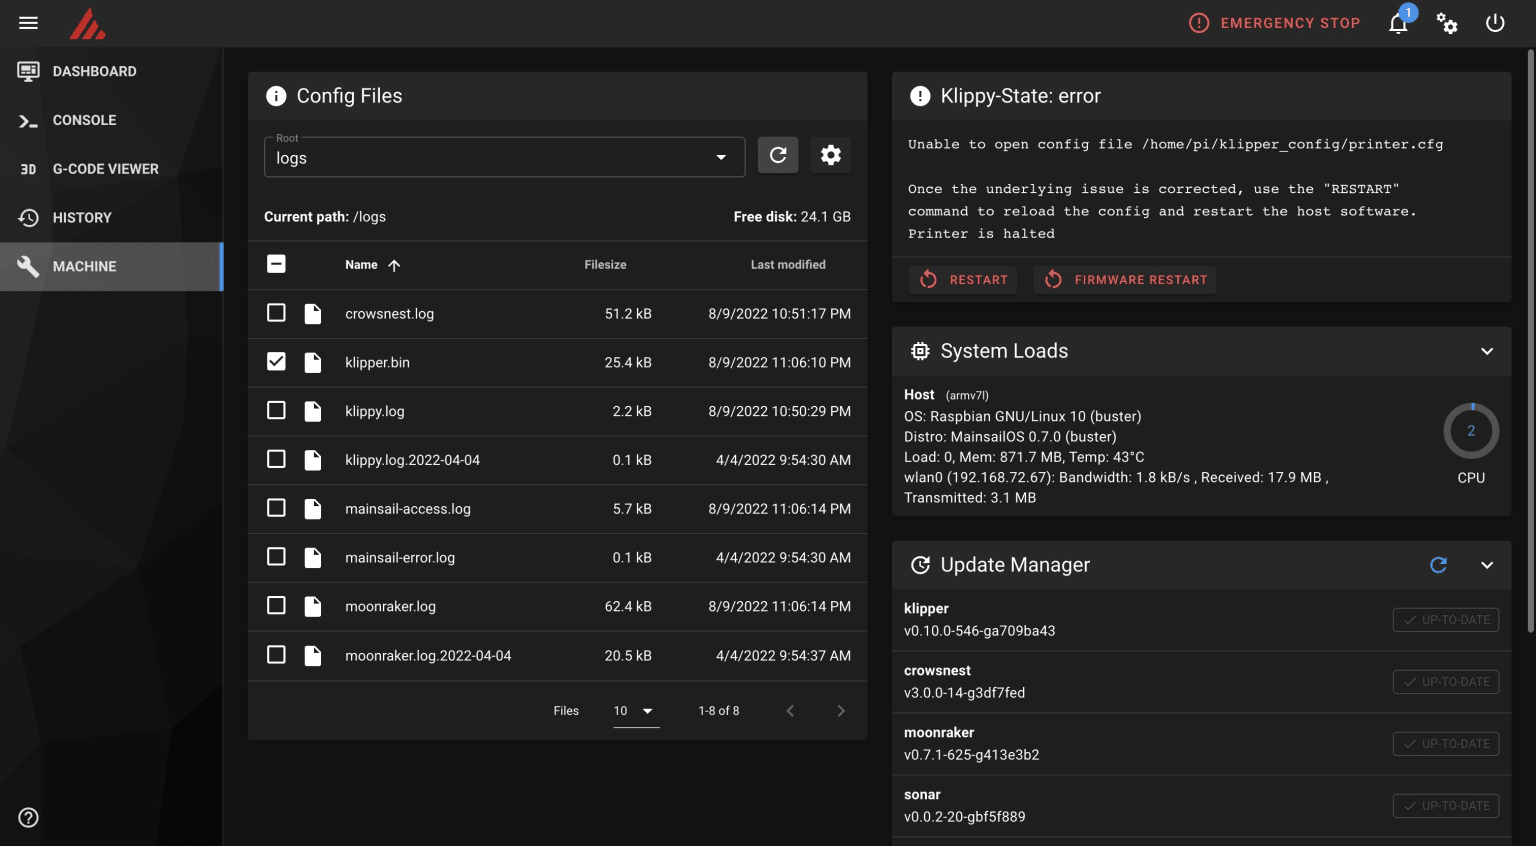Click file icon of moonraker.log
Image resolution: width=1536 pixels, height=846 pixels.
click(313, 607)
